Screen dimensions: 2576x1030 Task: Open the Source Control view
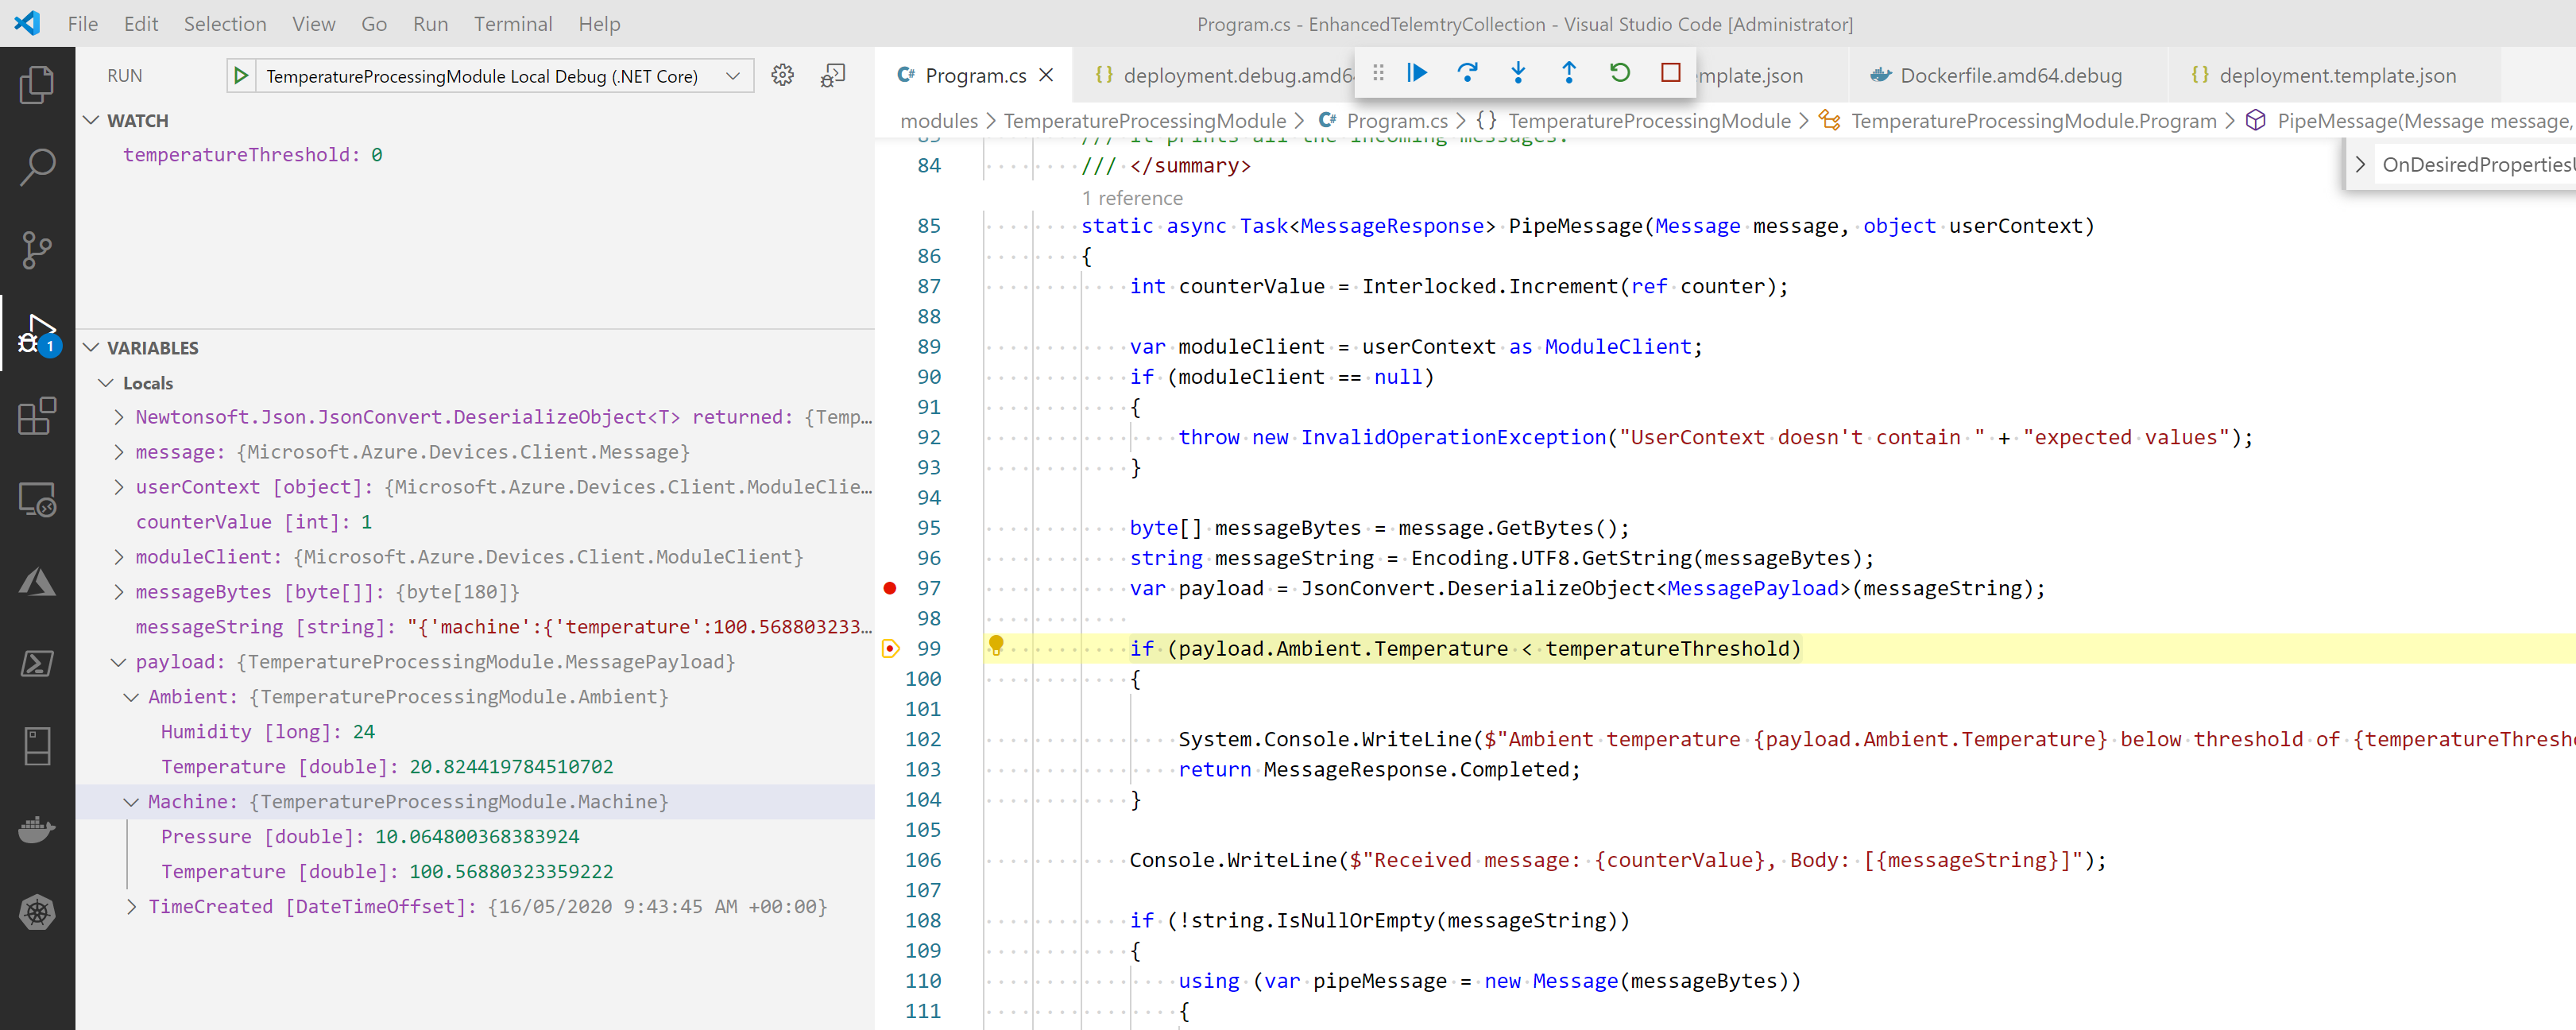[x=37, y=250]
